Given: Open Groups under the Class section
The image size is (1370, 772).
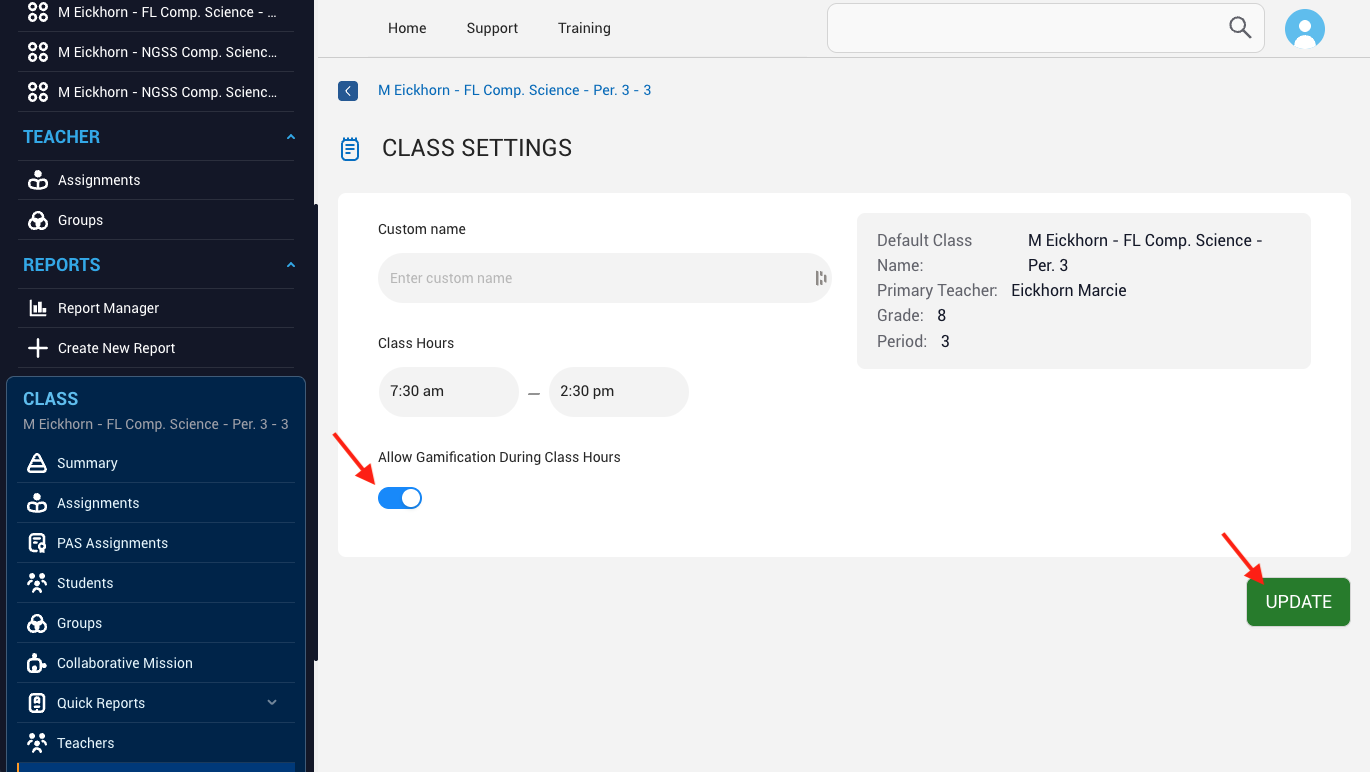Looking at the screenshot, I should click(80, 622).
